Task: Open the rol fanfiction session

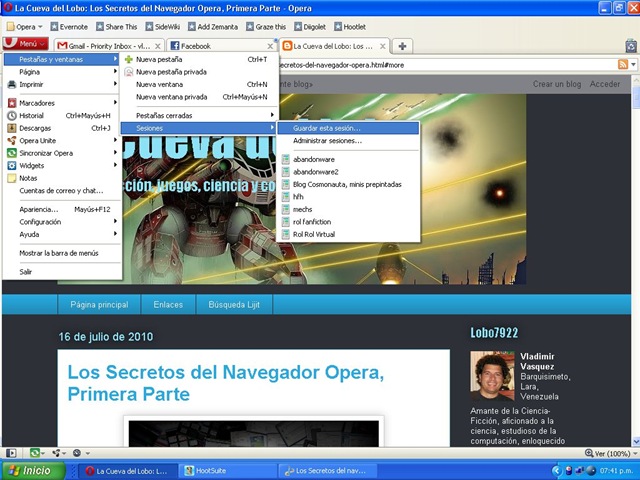Action: (x=348, y=222)
